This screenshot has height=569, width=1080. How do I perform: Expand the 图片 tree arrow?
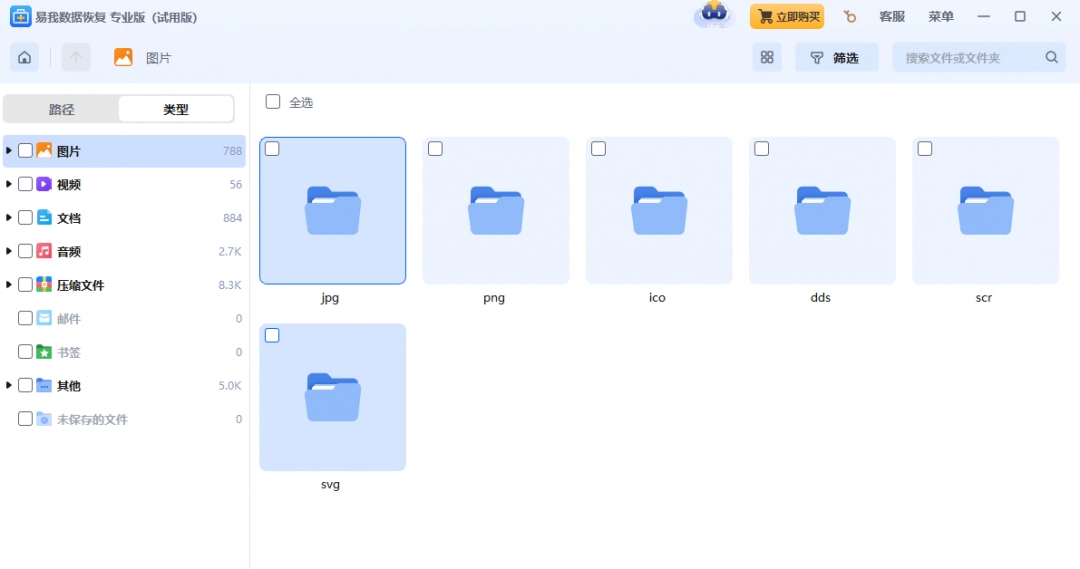8,150
